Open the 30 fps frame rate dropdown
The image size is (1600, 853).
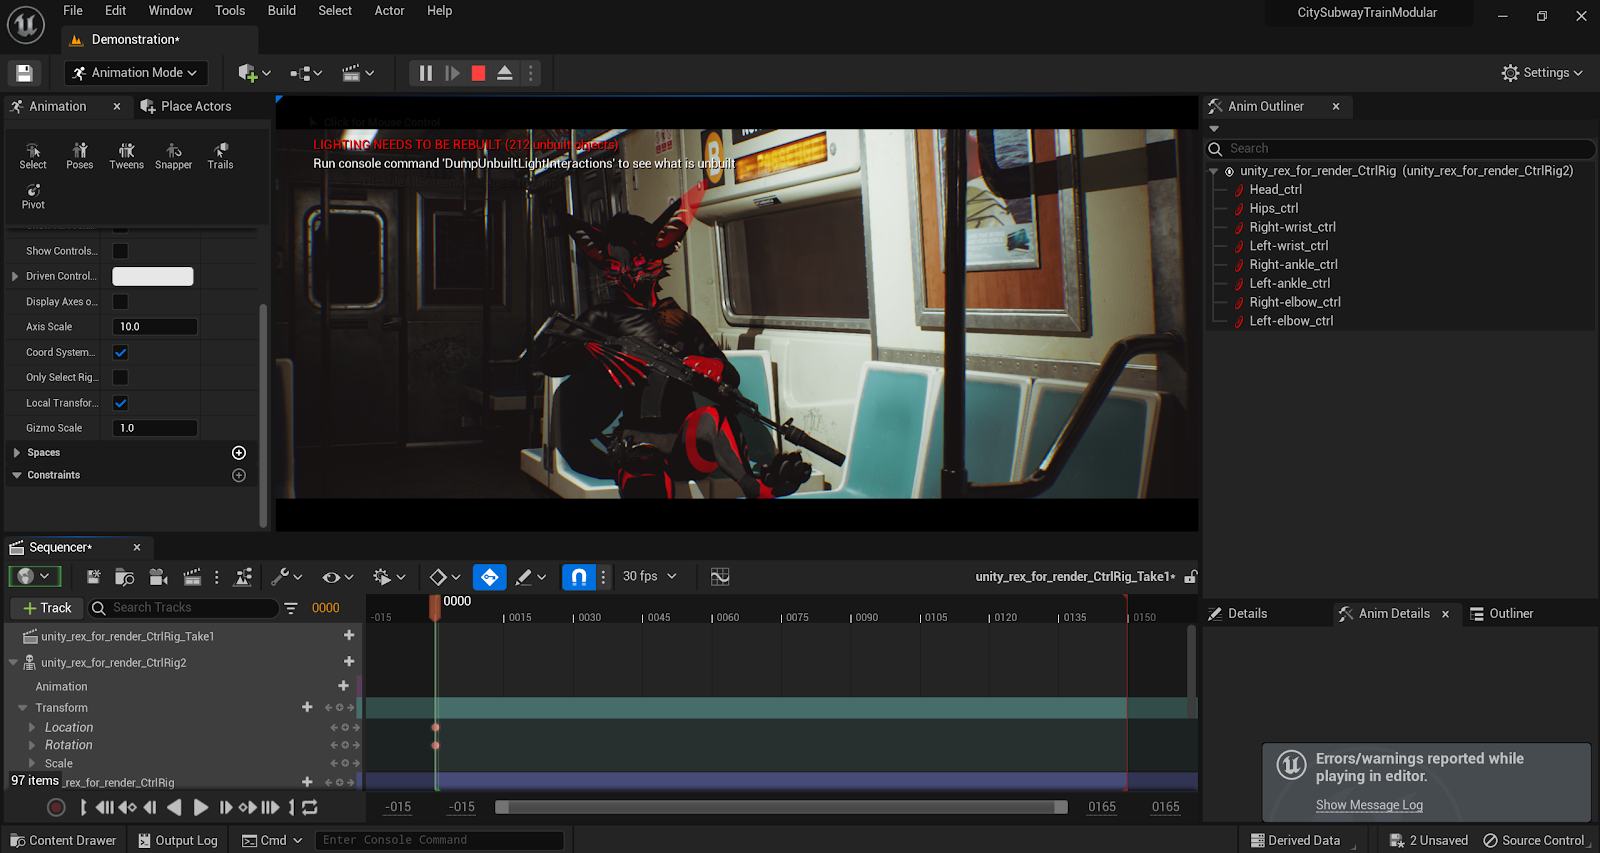649,577
